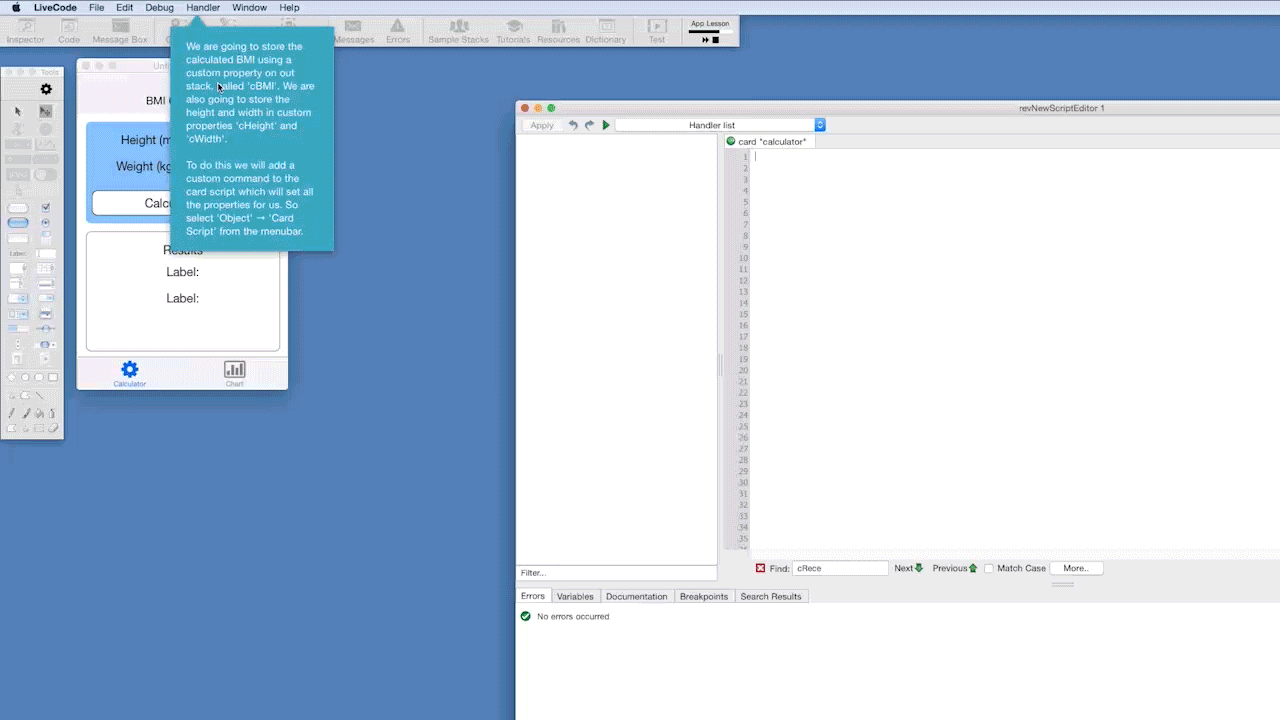Click the gear icon in Tools palette

46,89
